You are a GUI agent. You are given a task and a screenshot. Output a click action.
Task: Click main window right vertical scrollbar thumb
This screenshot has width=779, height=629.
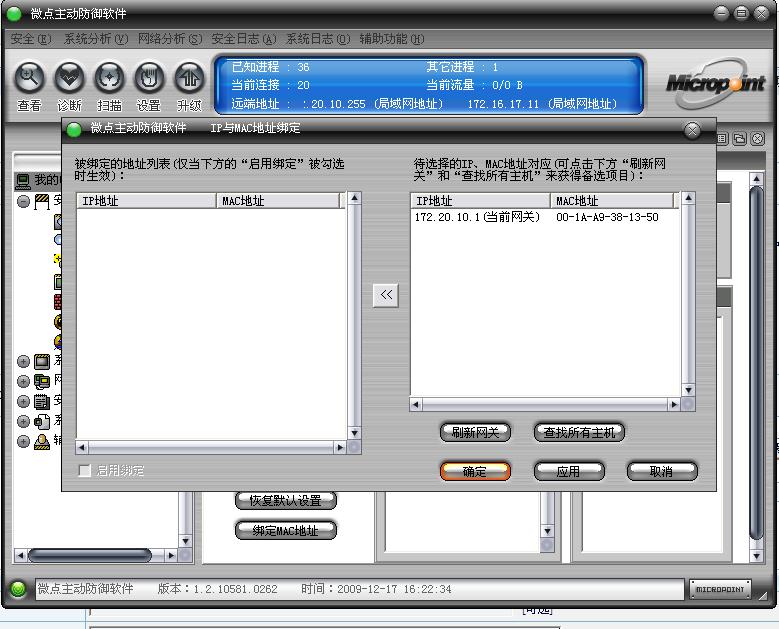756,363
